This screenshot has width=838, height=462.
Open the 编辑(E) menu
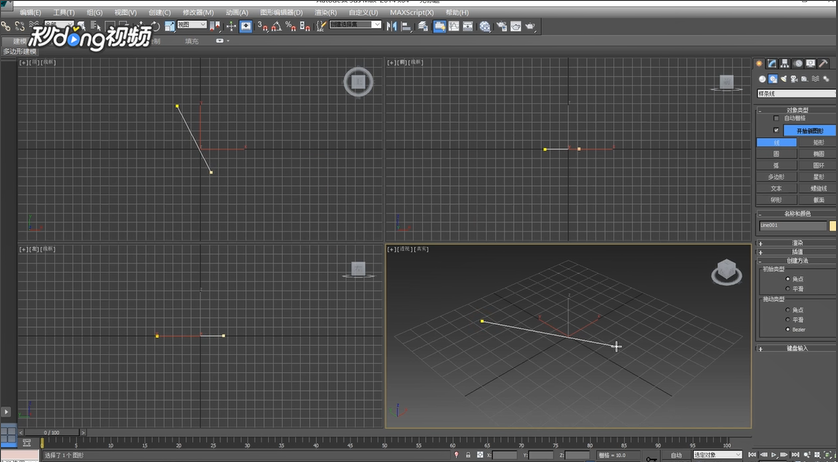pos(30,12)
